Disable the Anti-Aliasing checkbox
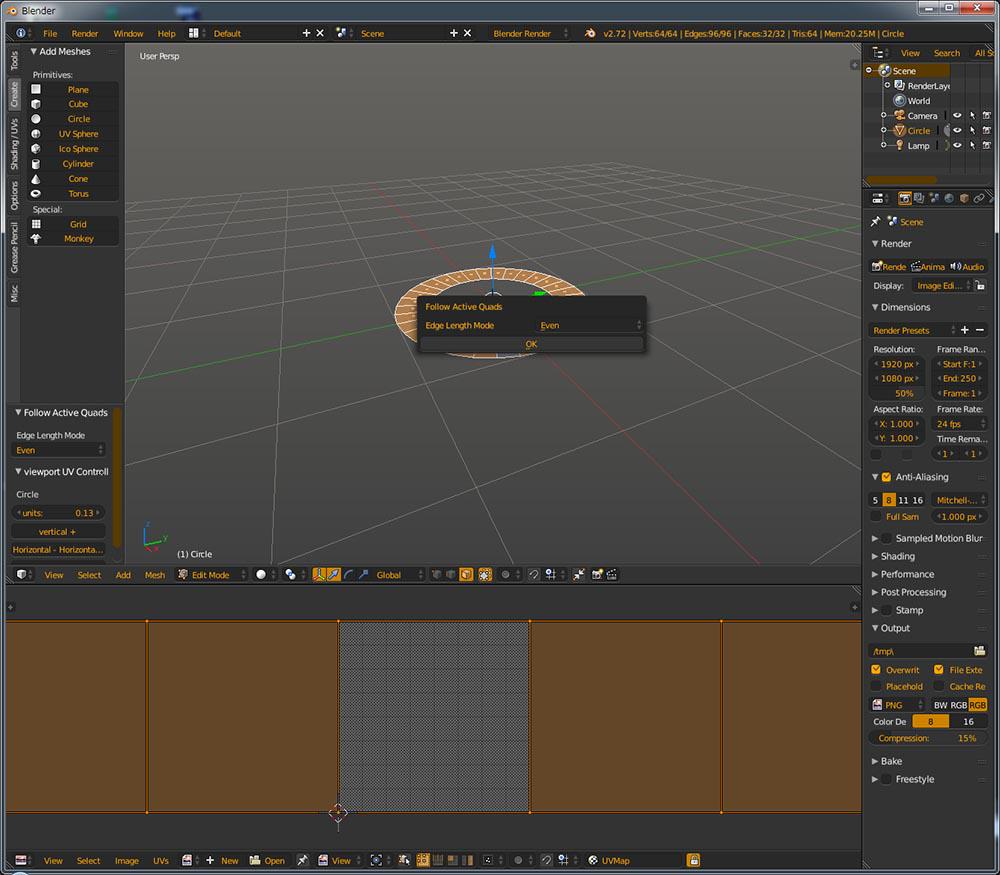 (x=886, y=477)
